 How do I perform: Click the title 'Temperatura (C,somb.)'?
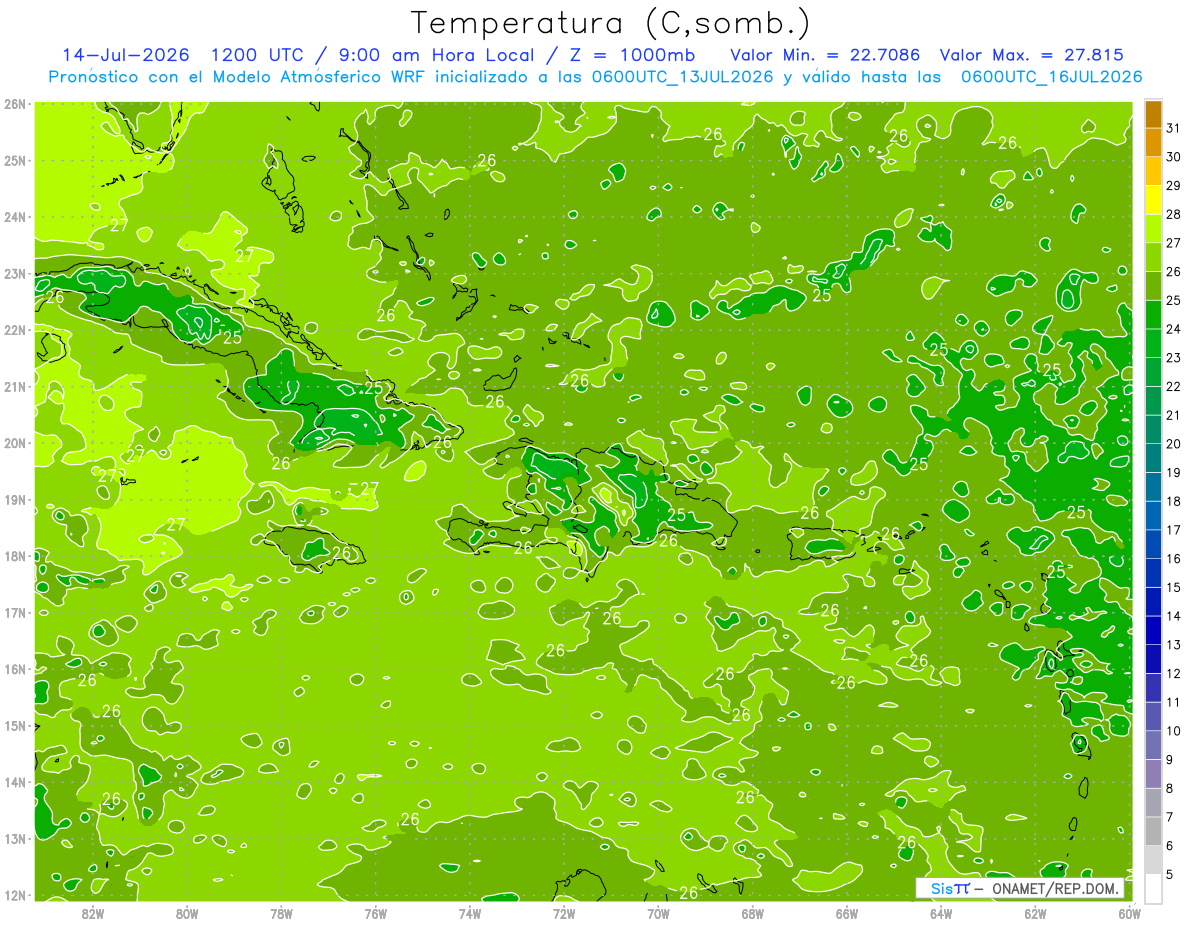611,23
